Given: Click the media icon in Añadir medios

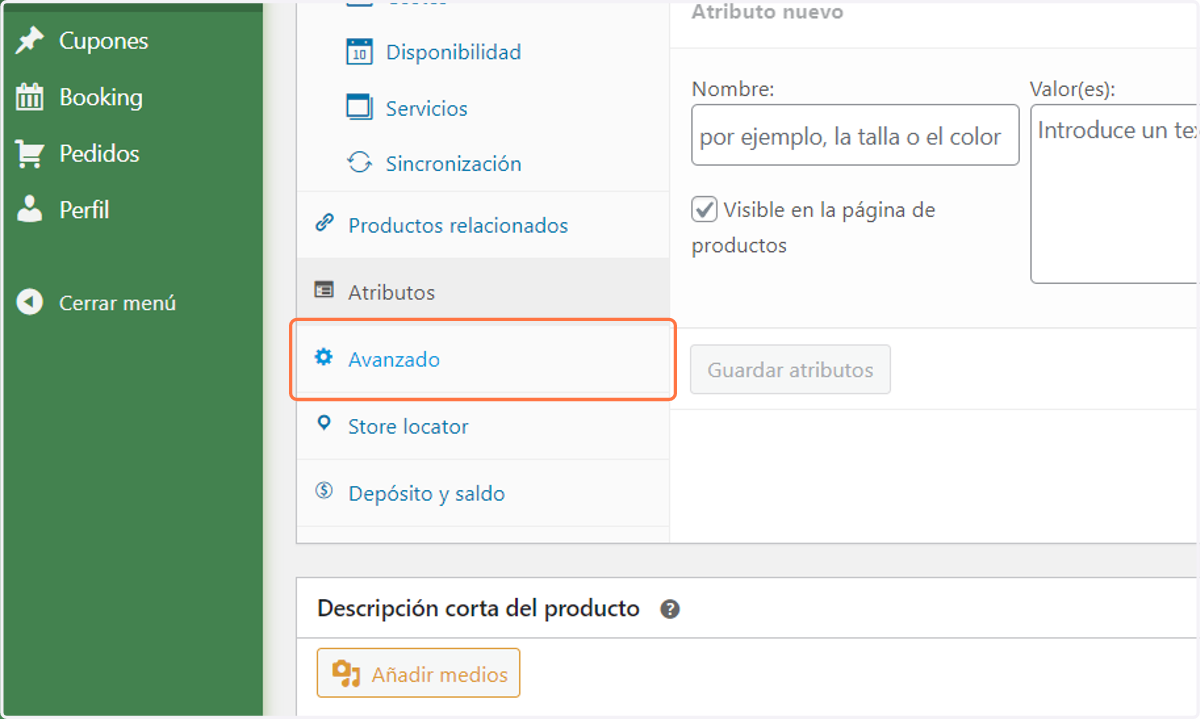Looking at the screenshot, I should pos(346,674).
